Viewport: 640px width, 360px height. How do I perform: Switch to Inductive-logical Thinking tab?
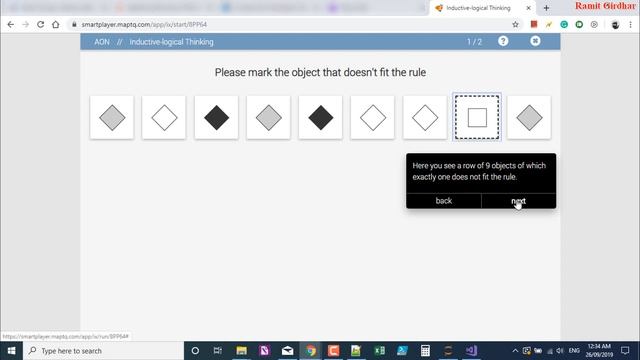coord(478,8)
